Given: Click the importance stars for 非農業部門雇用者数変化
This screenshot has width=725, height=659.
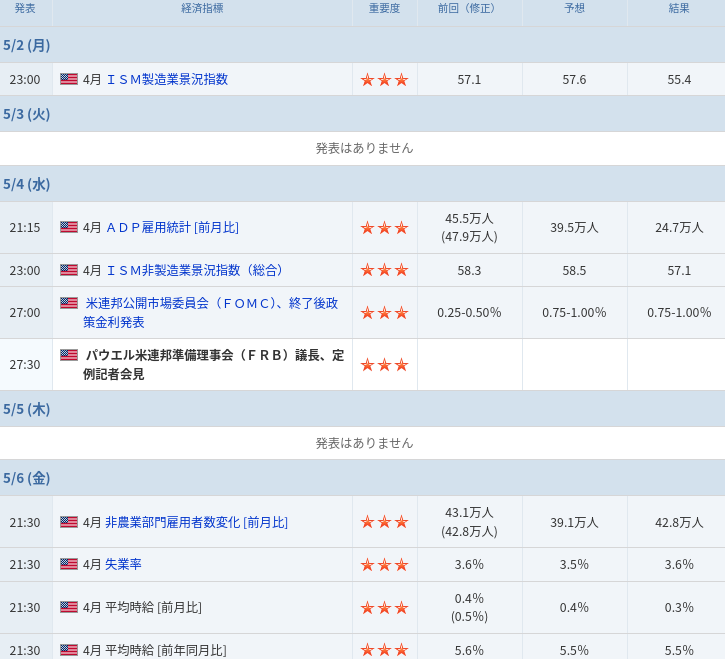Looking at the screenshot, I should click(x=384, y=522).
